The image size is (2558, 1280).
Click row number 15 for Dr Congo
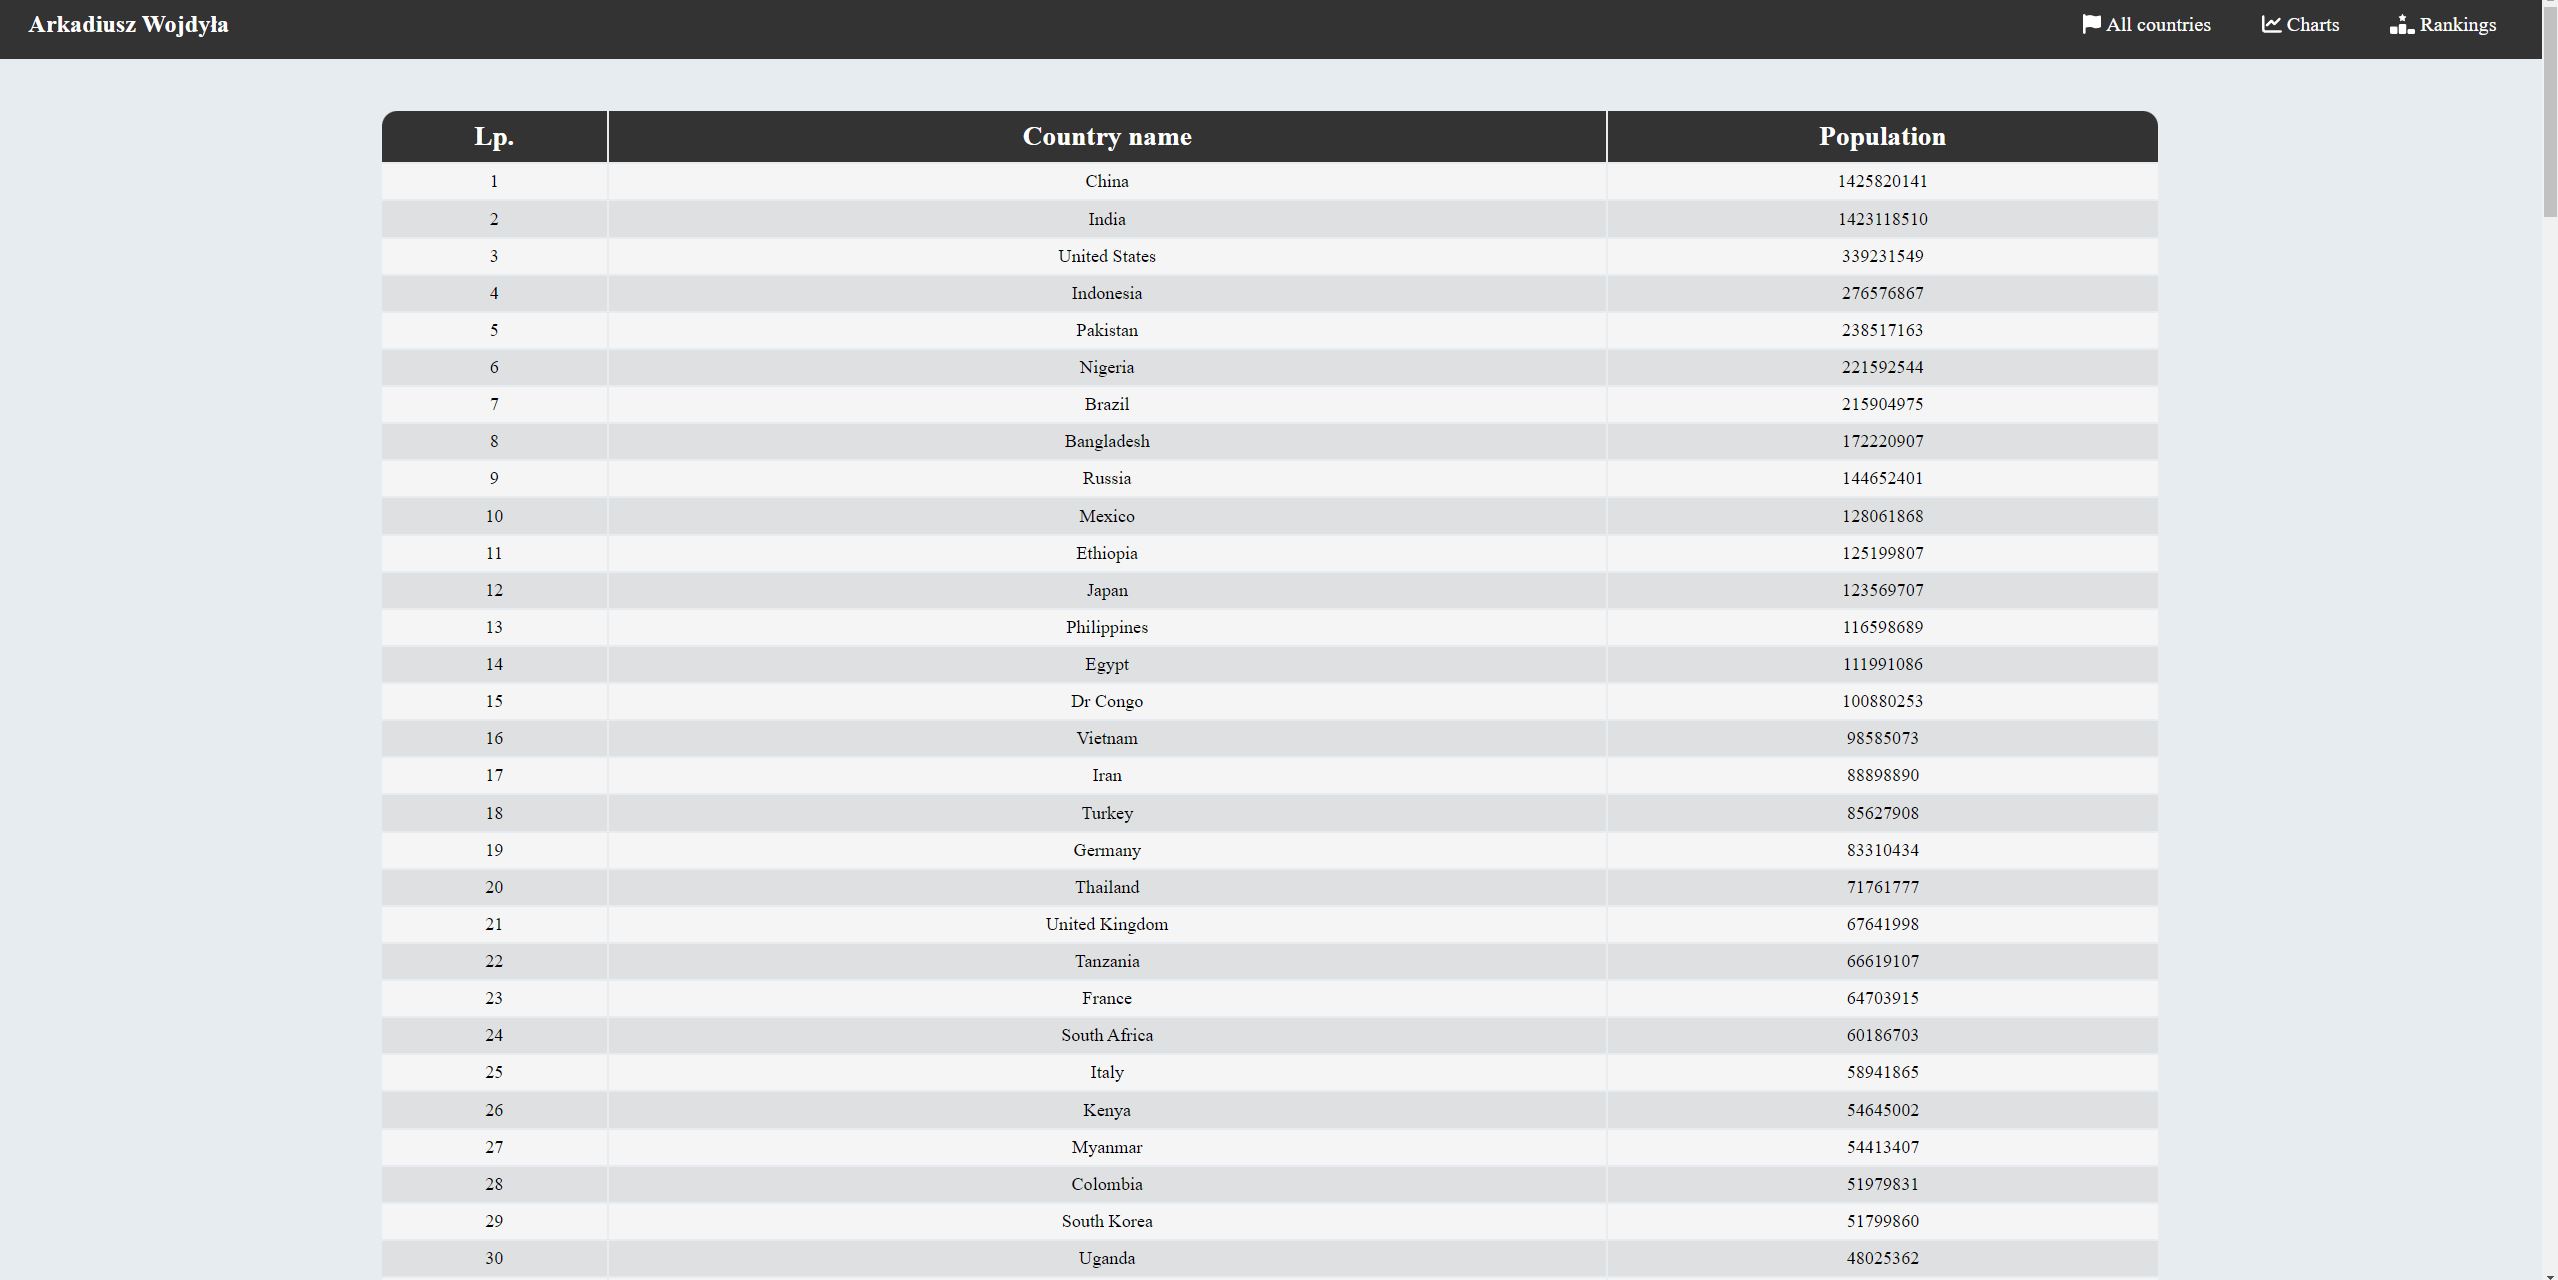point(494,701)
